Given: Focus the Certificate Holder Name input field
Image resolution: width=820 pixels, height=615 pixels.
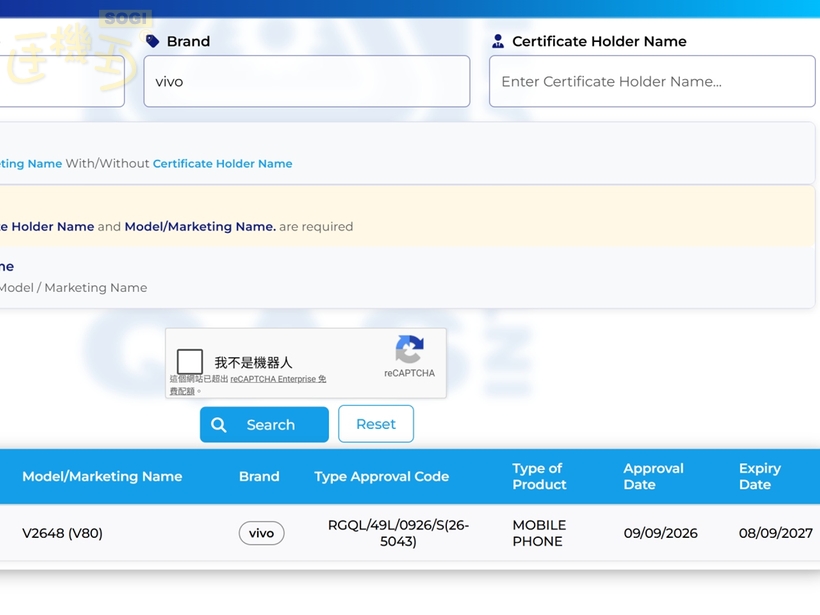Looking at the screenshot, I should [652, 82].
